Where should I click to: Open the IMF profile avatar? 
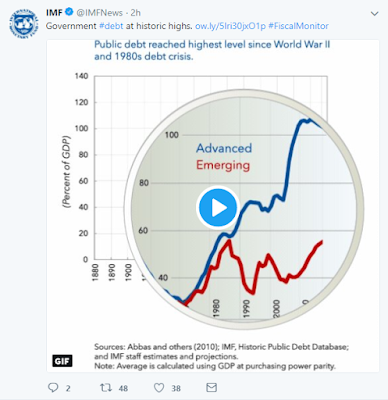coord(24,24)
